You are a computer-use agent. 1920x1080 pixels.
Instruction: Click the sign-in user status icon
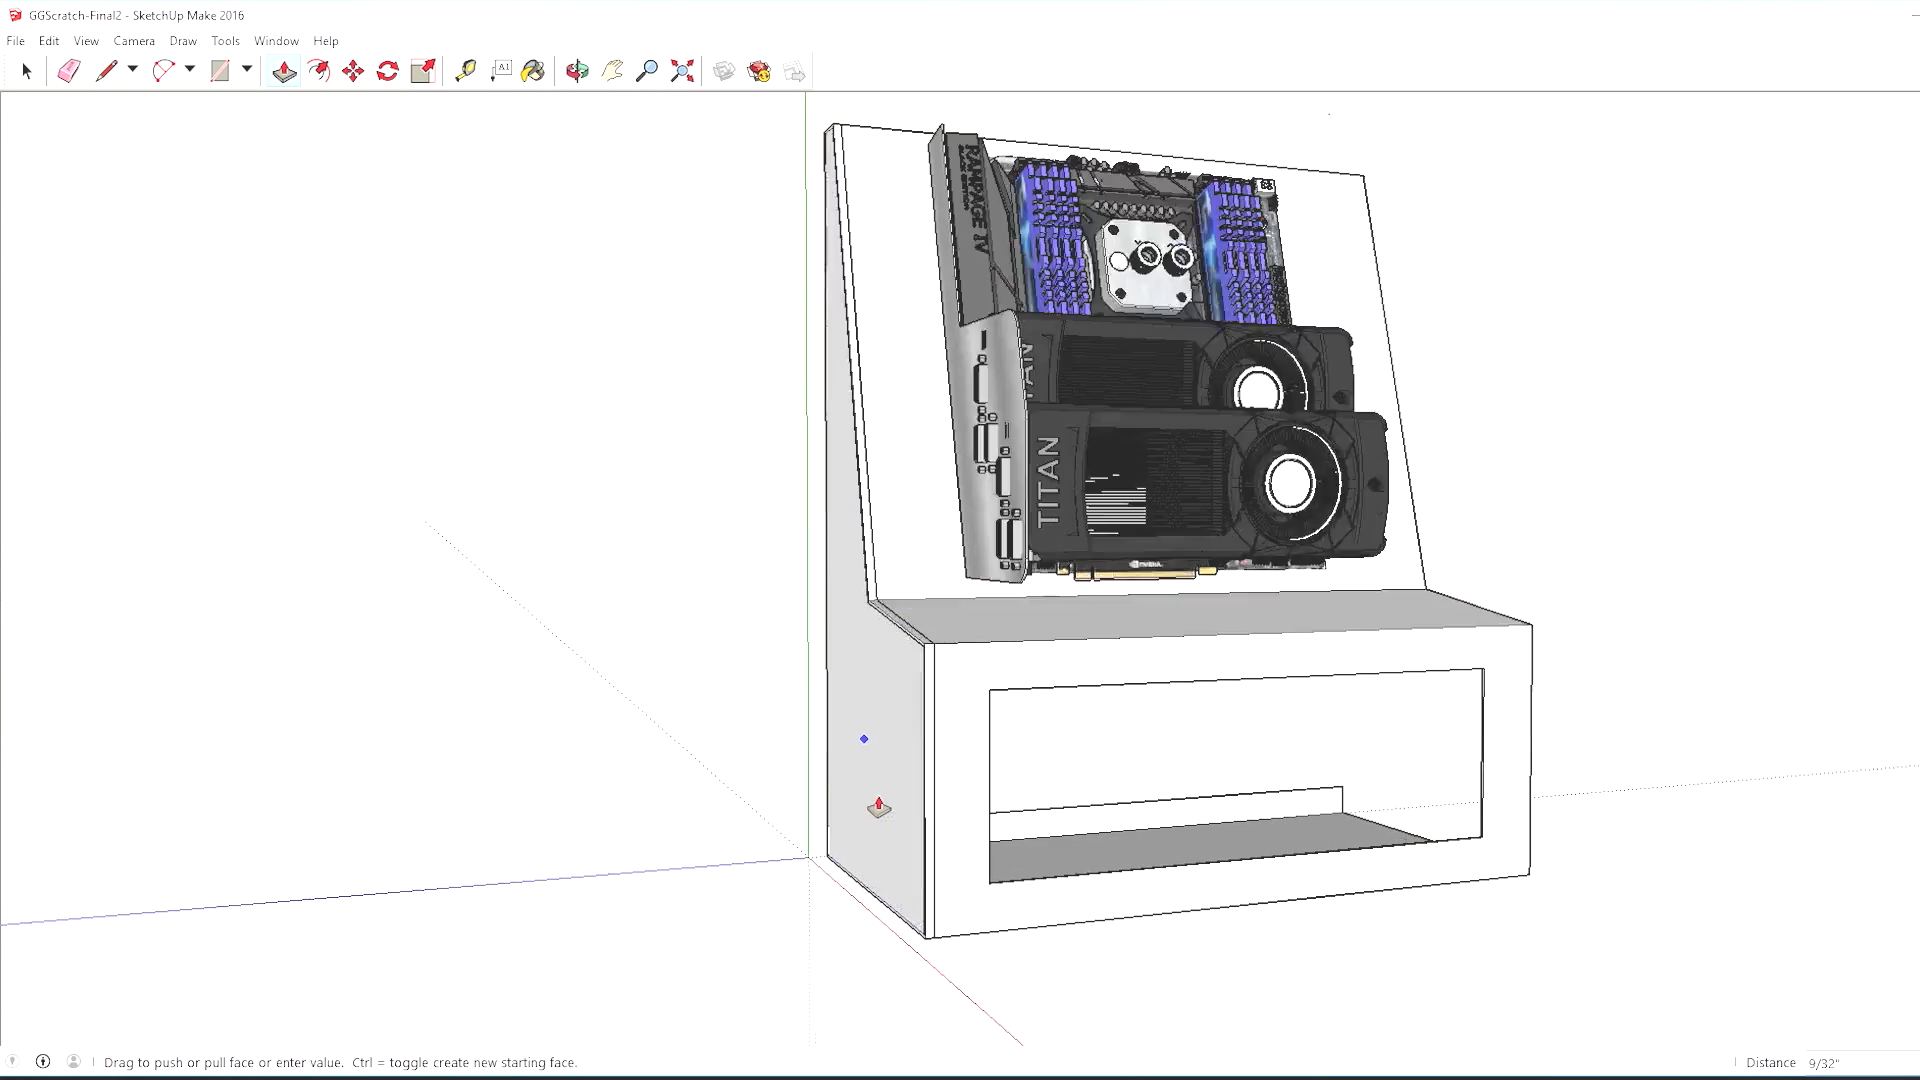pos(73,1062)
